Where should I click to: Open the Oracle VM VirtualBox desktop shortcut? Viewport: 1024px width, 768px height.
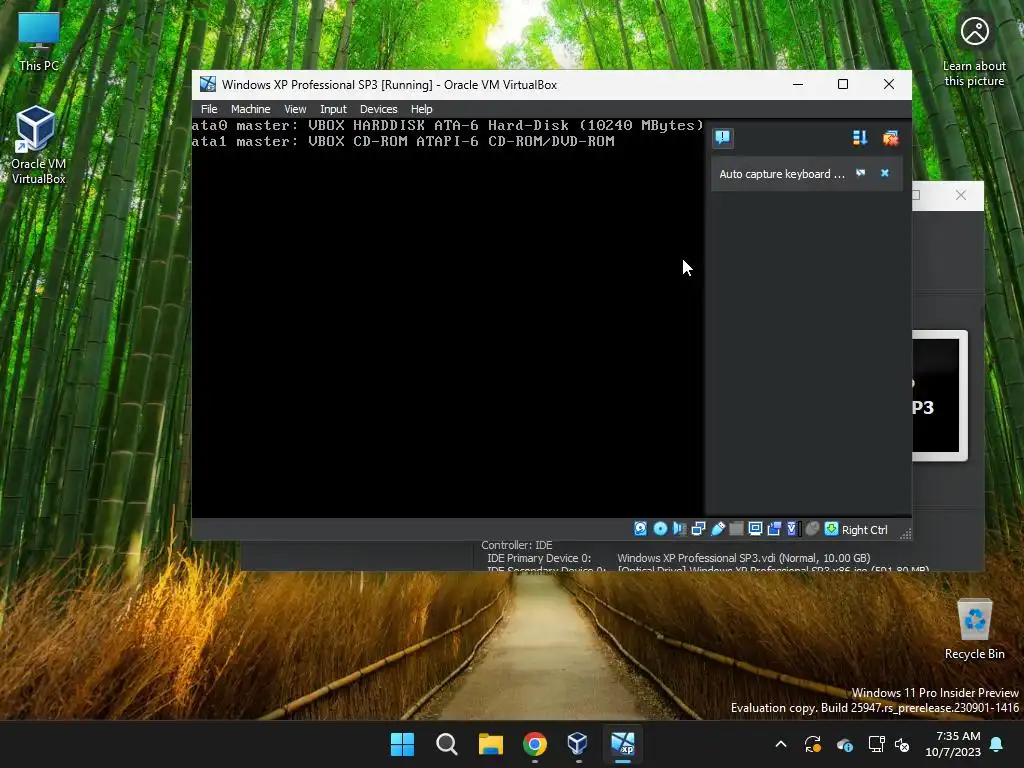point(39,145)
